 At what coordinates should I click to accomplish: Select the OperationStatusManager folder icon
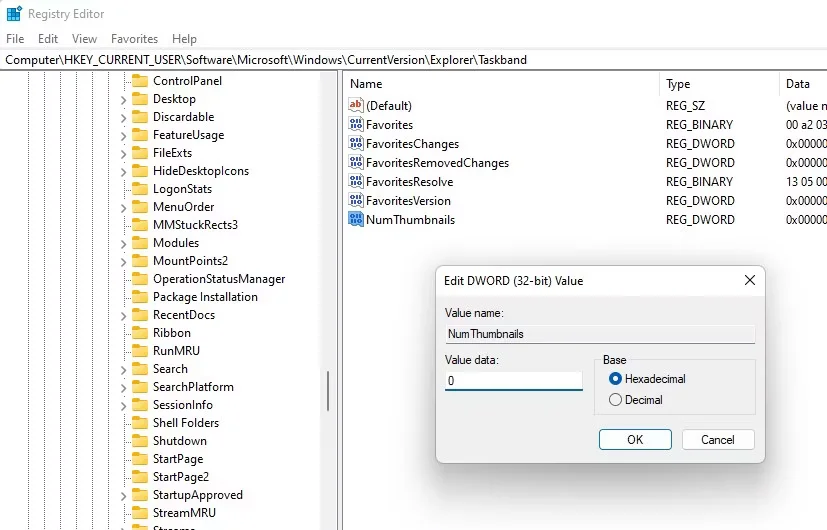click(140, 278)
